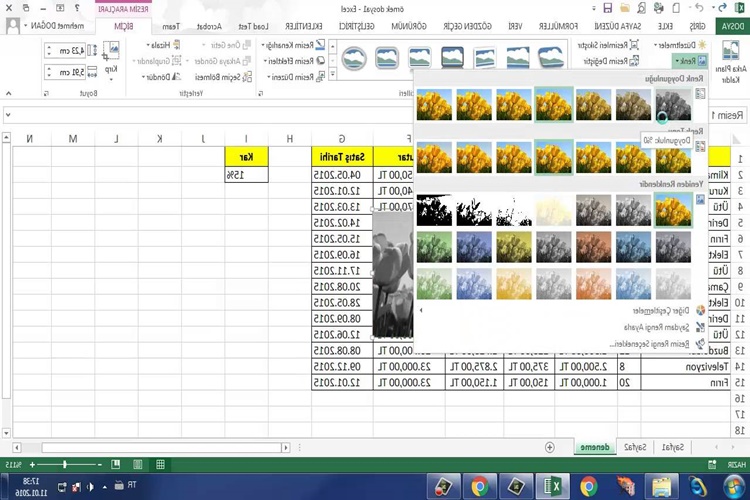Open the Düzeltmeler corrections dropdown
This screenshot has height=500, width=750.
coord(680,45)
